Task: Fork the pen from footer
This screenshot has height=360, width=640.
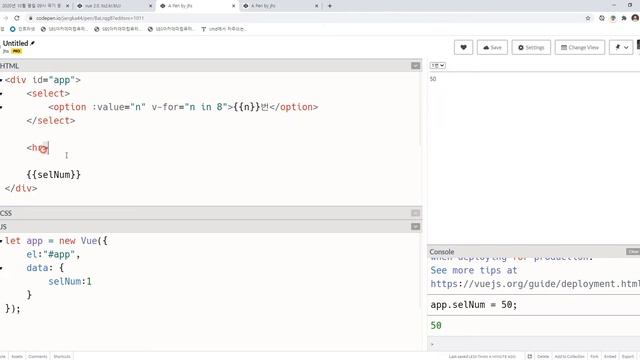Action: [594, 356]
